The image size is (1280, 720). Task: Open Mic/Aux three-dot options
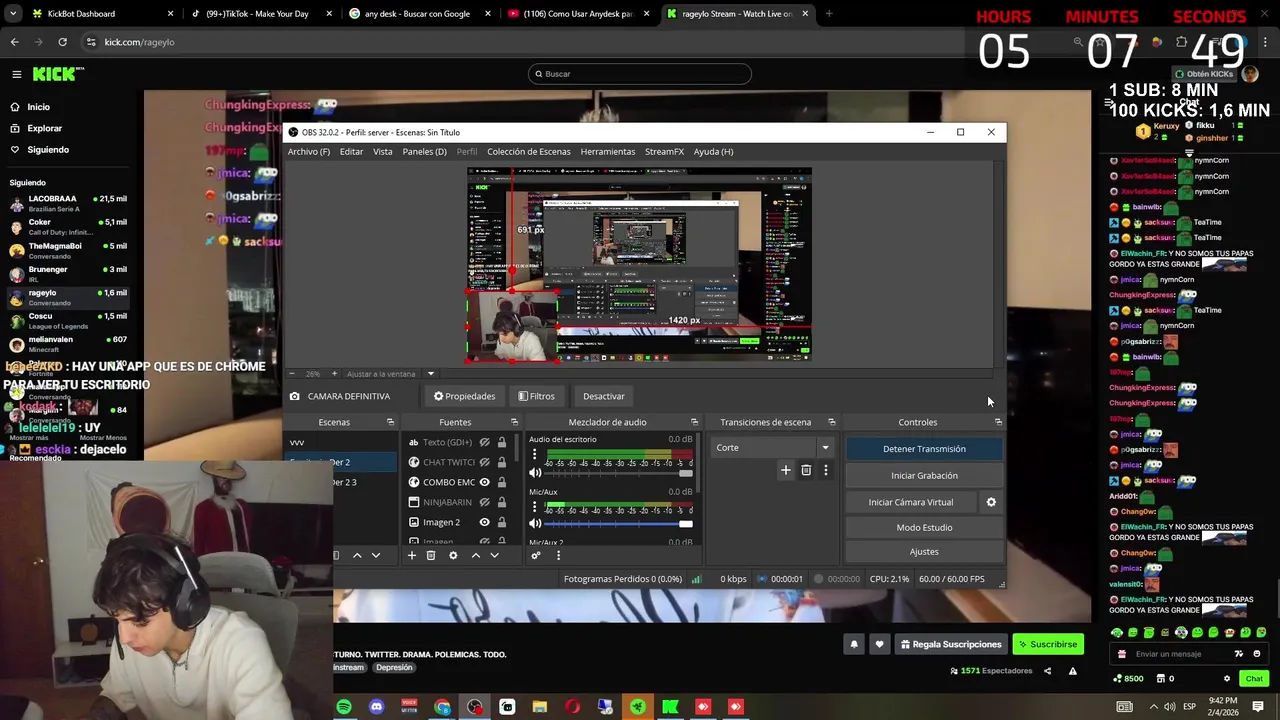tap(534, 507)
